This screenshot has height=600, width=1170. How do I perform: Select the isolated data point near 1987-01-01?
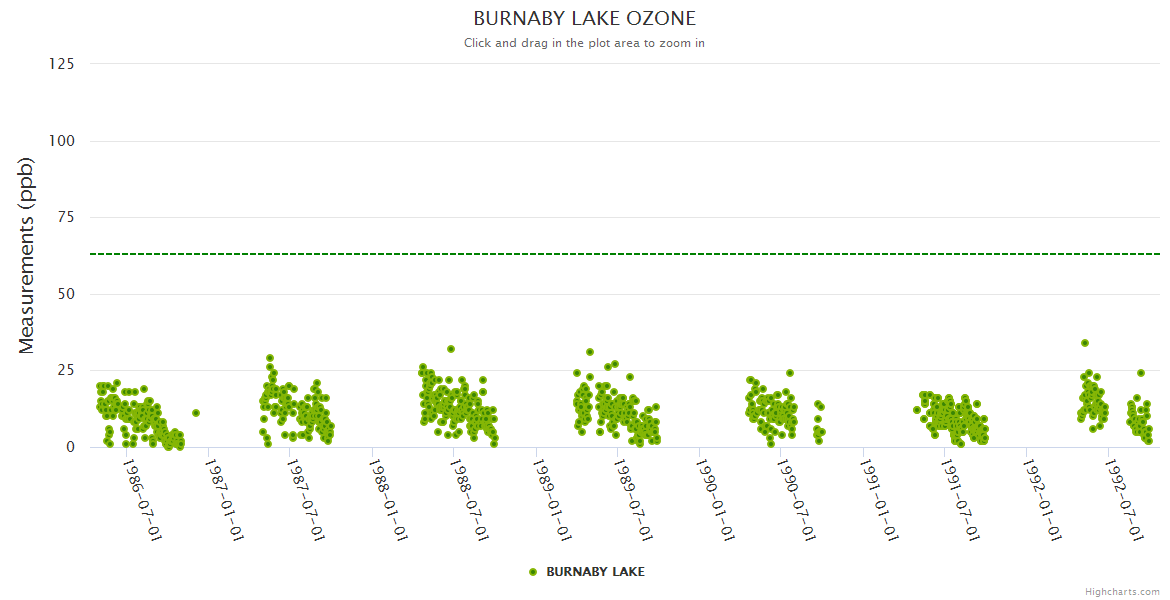196,413
